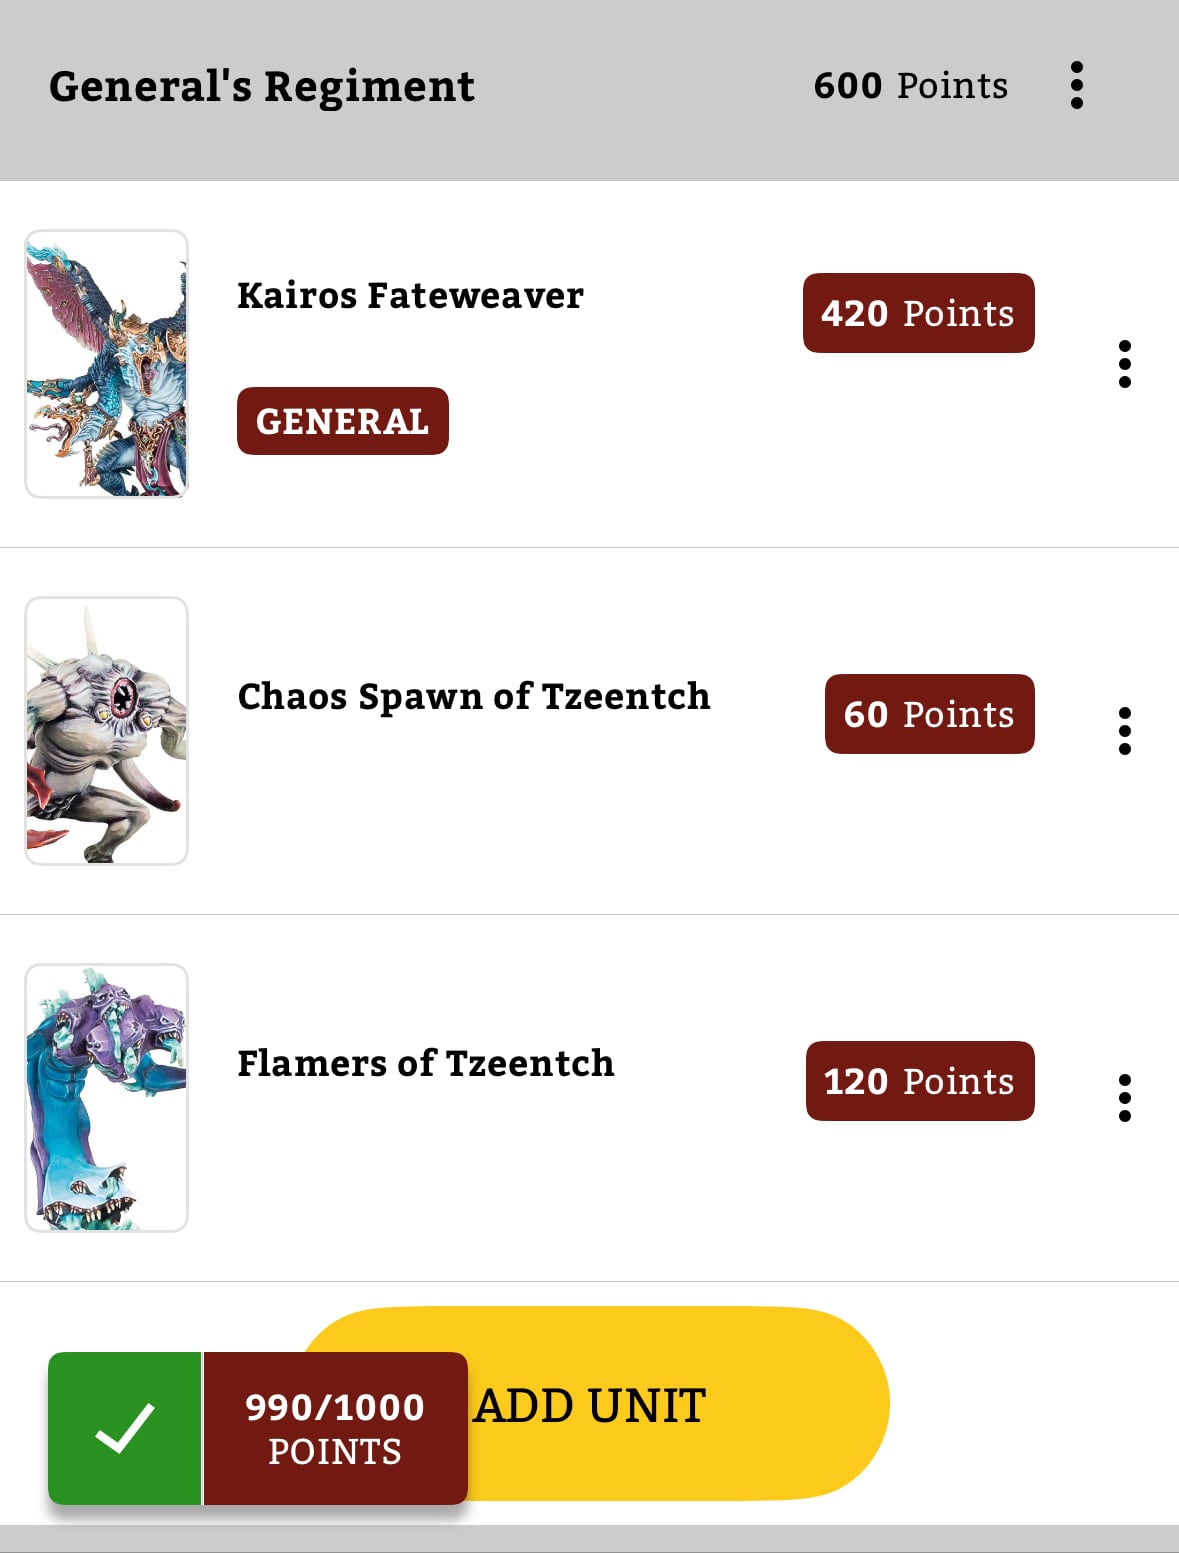Click the GENERAL badge under Kairos Fateweaver

click(342, 421)
